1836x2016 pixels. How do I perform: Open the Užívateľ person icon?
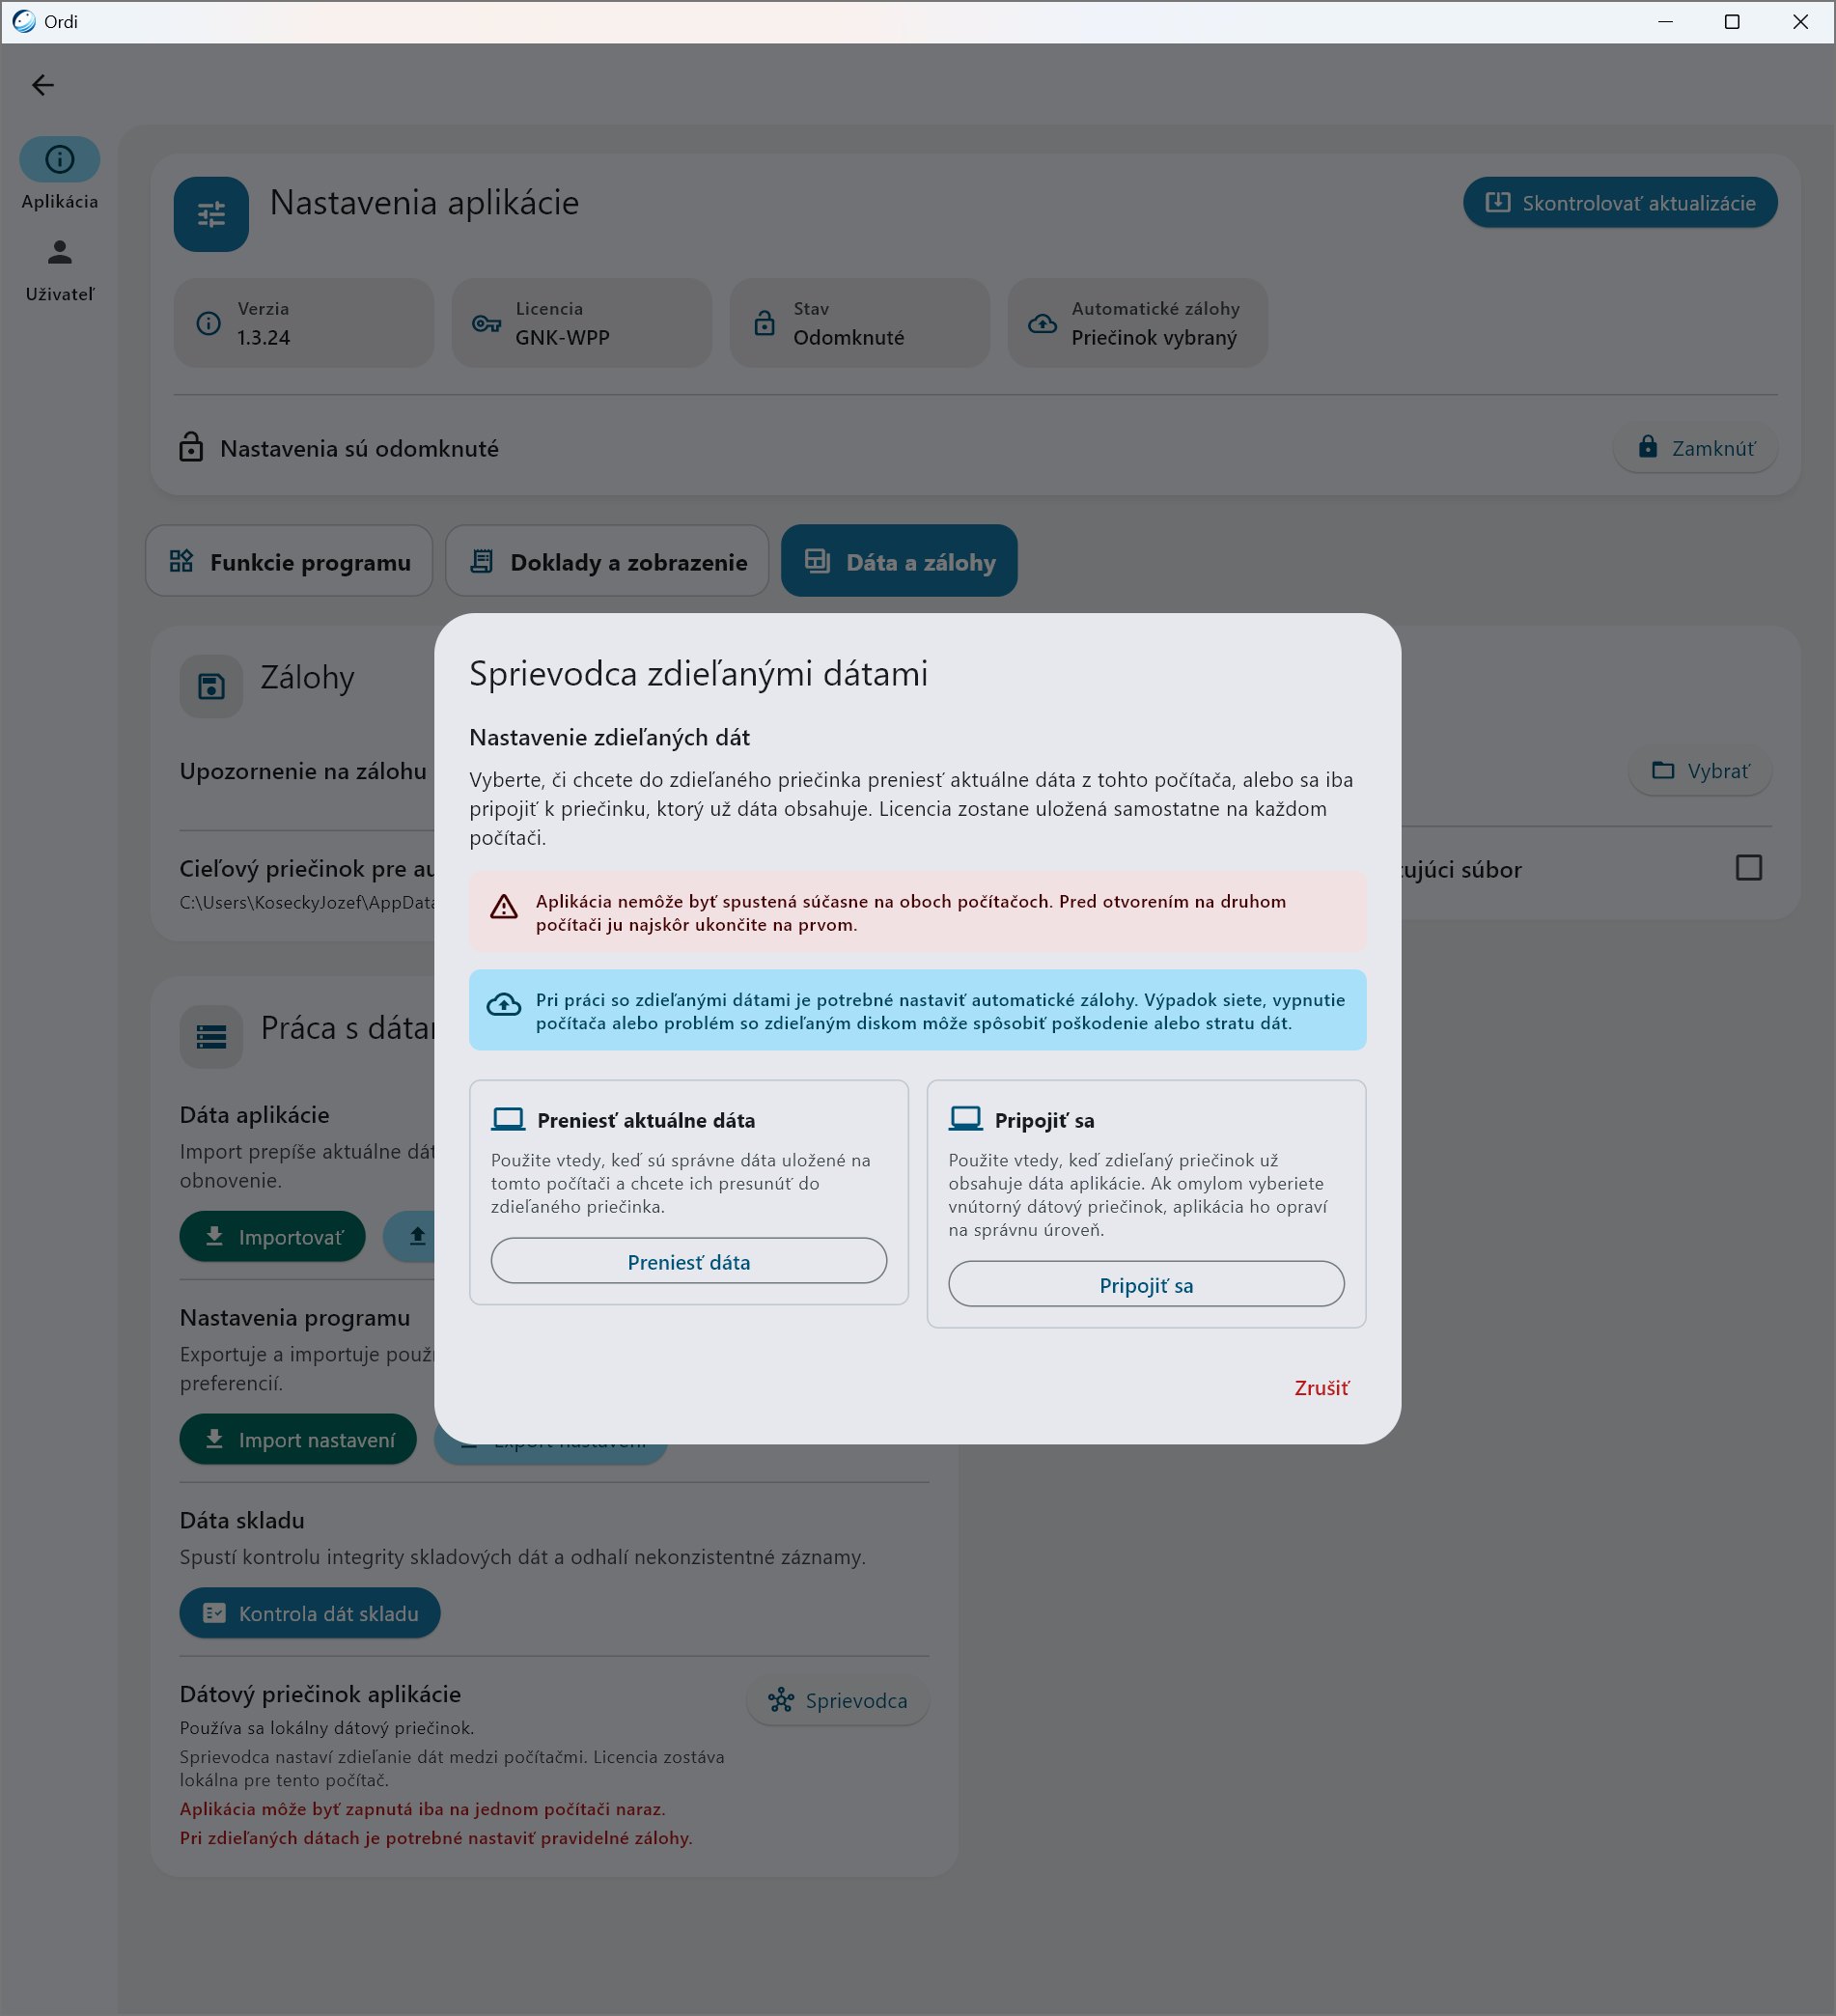pos(60,252)
